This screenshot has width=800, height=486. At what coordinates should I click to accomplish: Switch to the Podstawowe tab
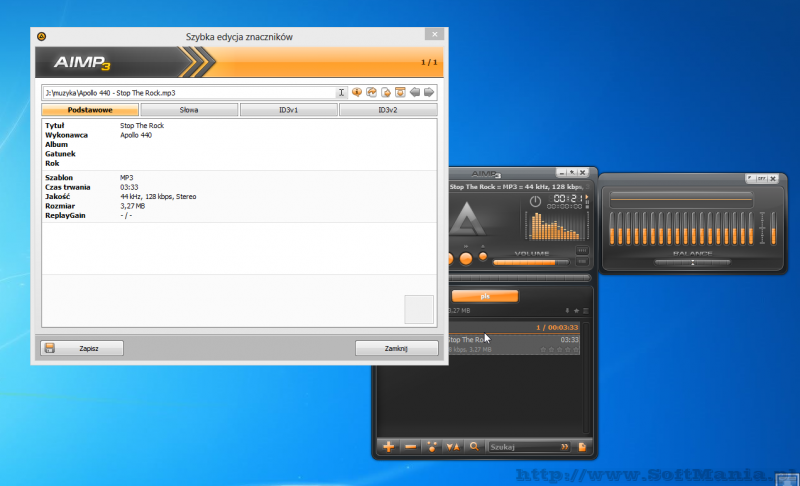[x=90, y=110]
